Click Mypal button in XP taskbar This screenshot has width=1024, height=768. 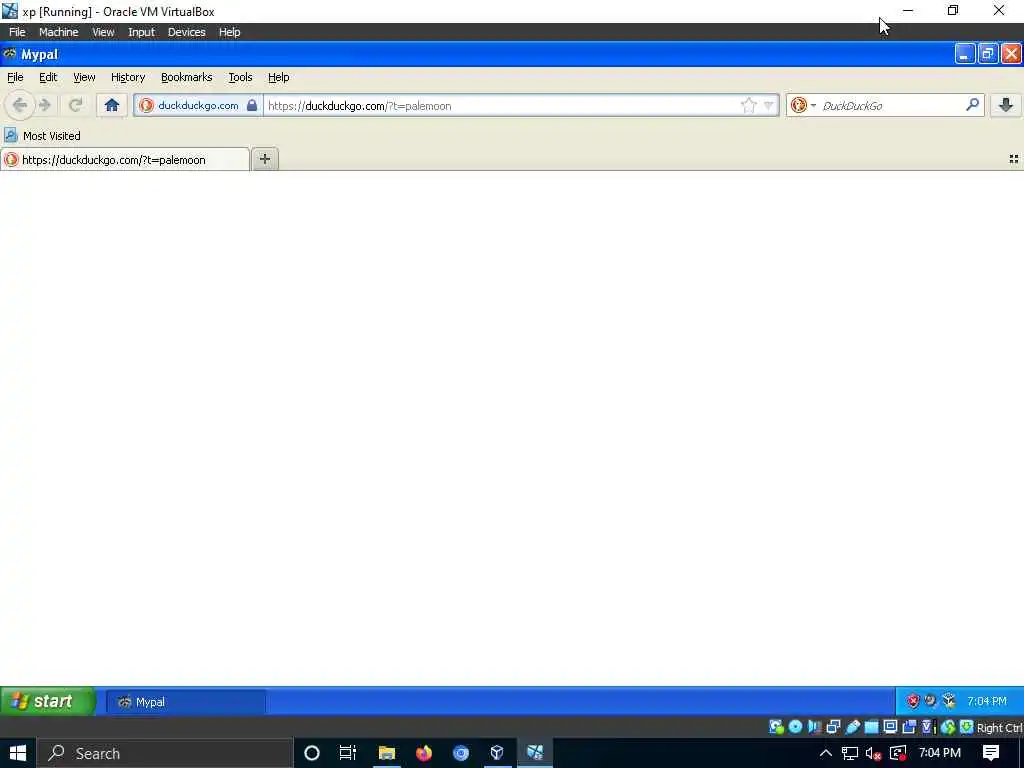[186, 702]
